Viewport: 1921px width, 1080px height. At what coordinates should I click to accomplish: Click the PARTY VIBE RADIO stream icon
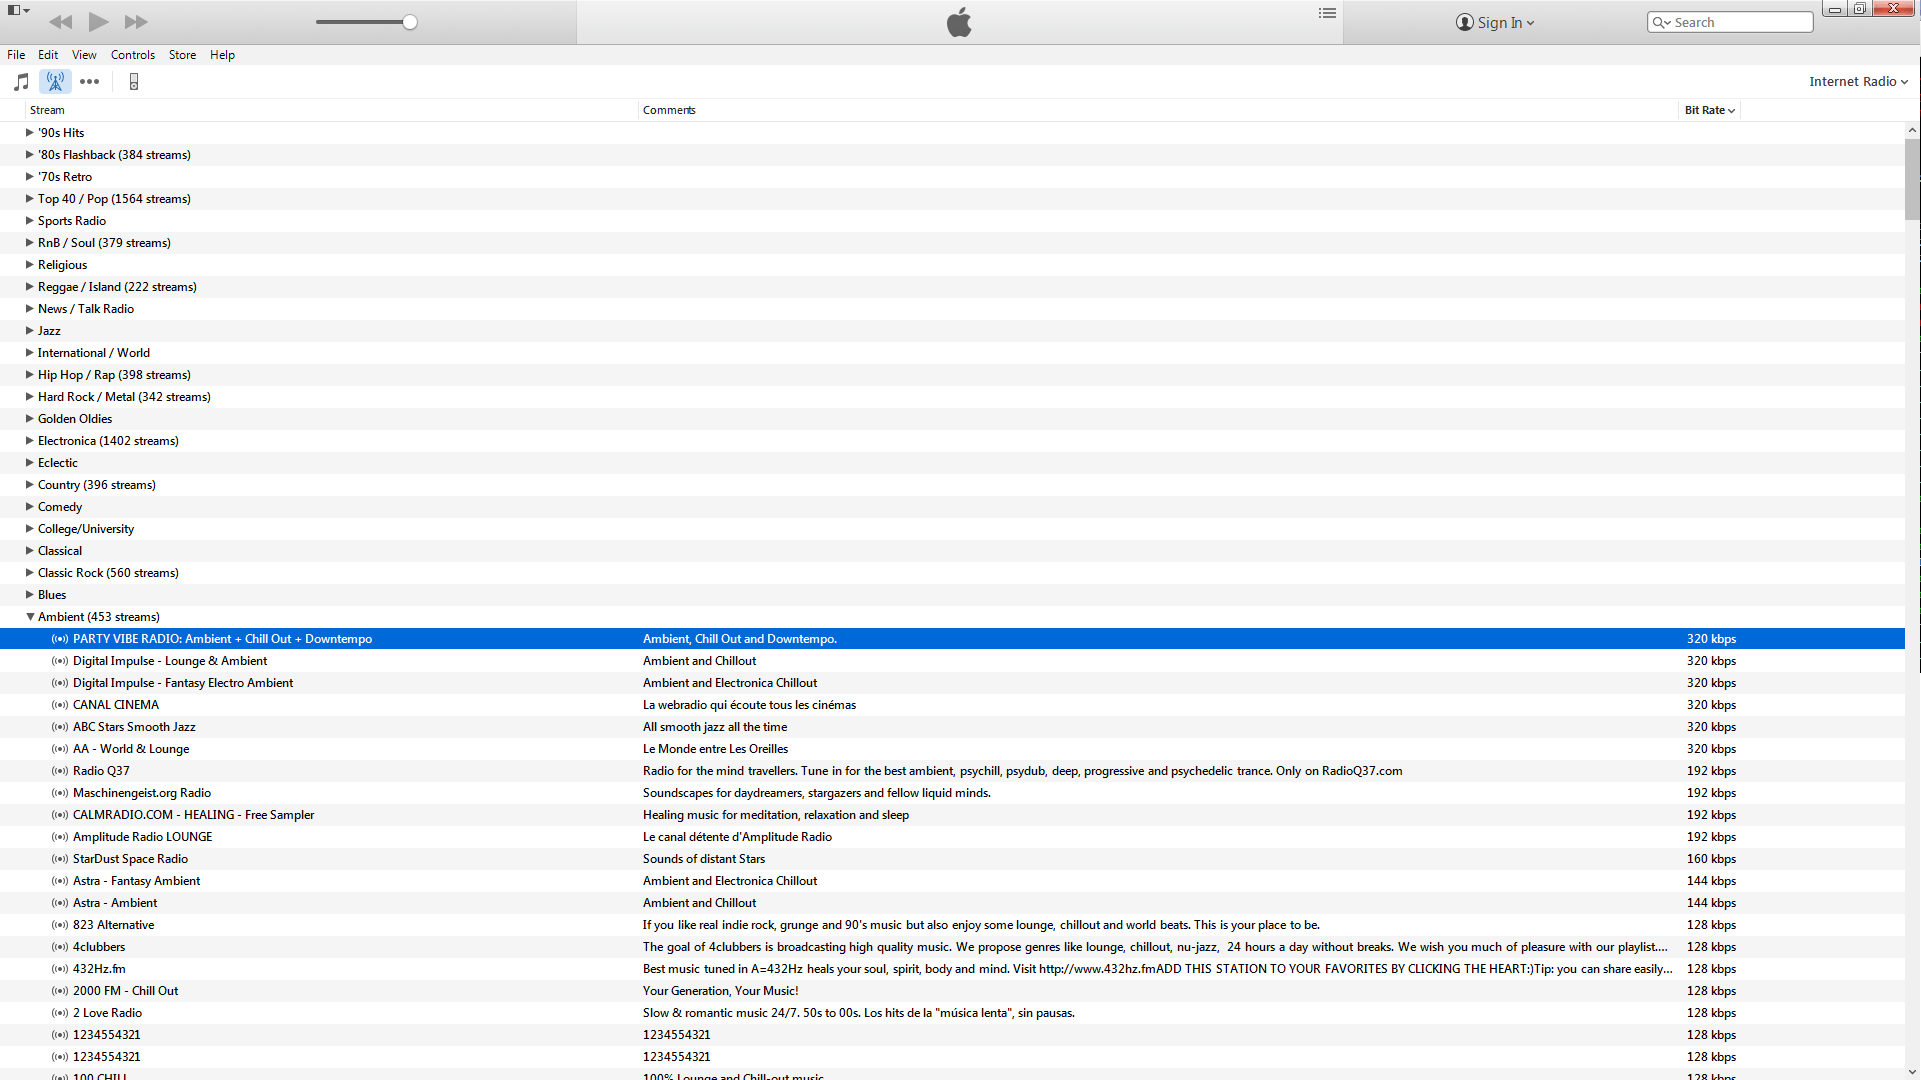coord(60,639)
